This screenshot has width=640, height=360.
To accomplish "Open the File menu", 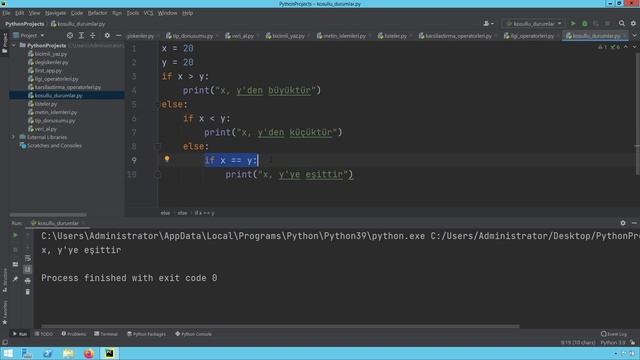I will (7, 13).
